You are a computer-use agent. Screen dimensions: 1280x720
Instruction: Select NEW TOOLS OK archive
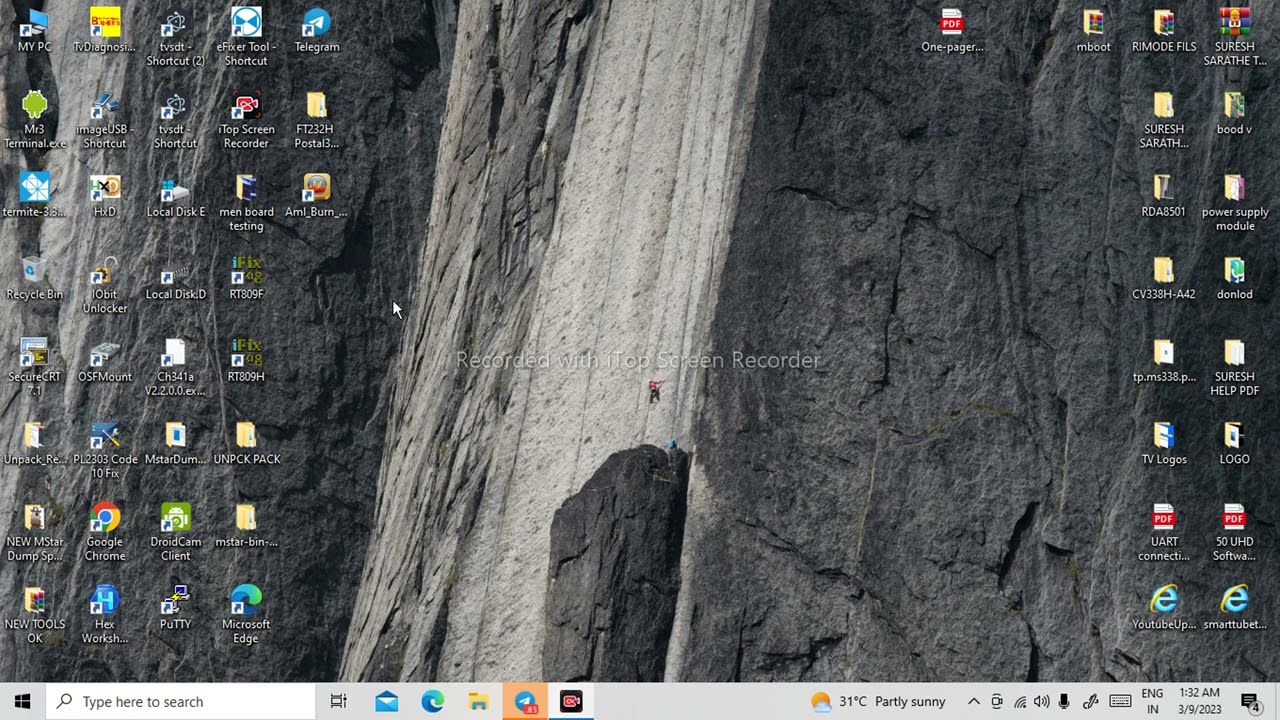click(34, 615)
